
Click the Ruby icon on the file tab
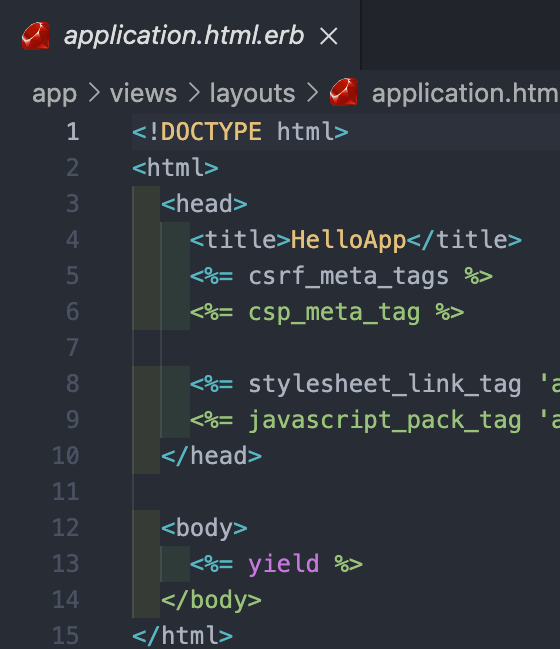[x=36, y=36]
